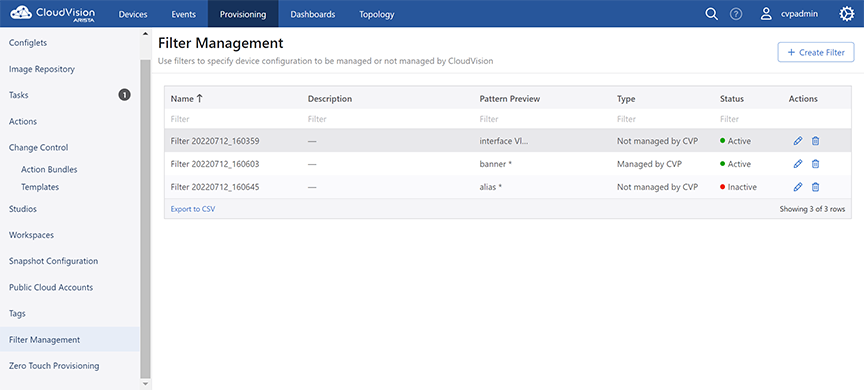
Task: Create a new filter
Action: 816,52
